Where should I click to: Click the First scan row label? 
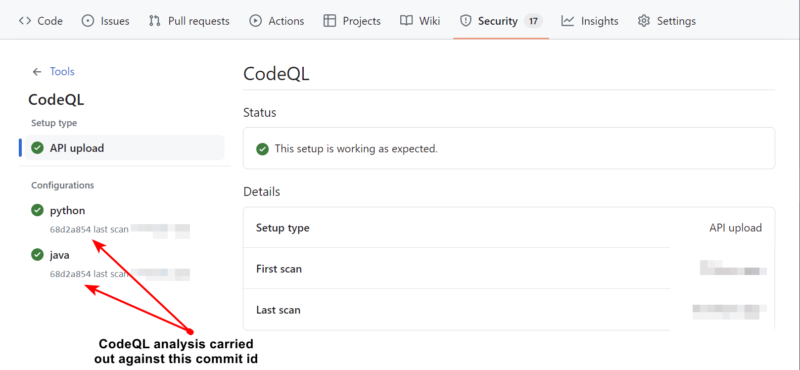click(279, 268)
